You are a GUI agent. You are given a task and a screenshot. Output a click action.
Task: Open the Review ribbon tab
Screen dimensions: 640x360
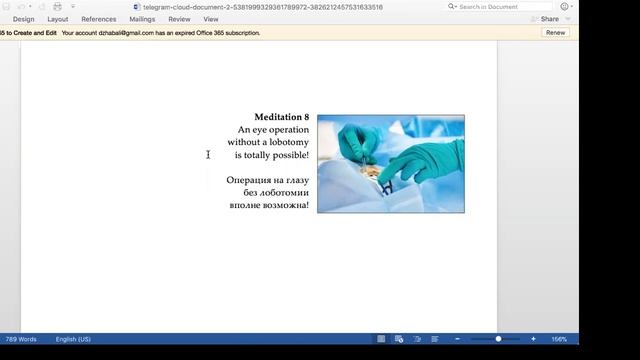[x=179, y=19]
